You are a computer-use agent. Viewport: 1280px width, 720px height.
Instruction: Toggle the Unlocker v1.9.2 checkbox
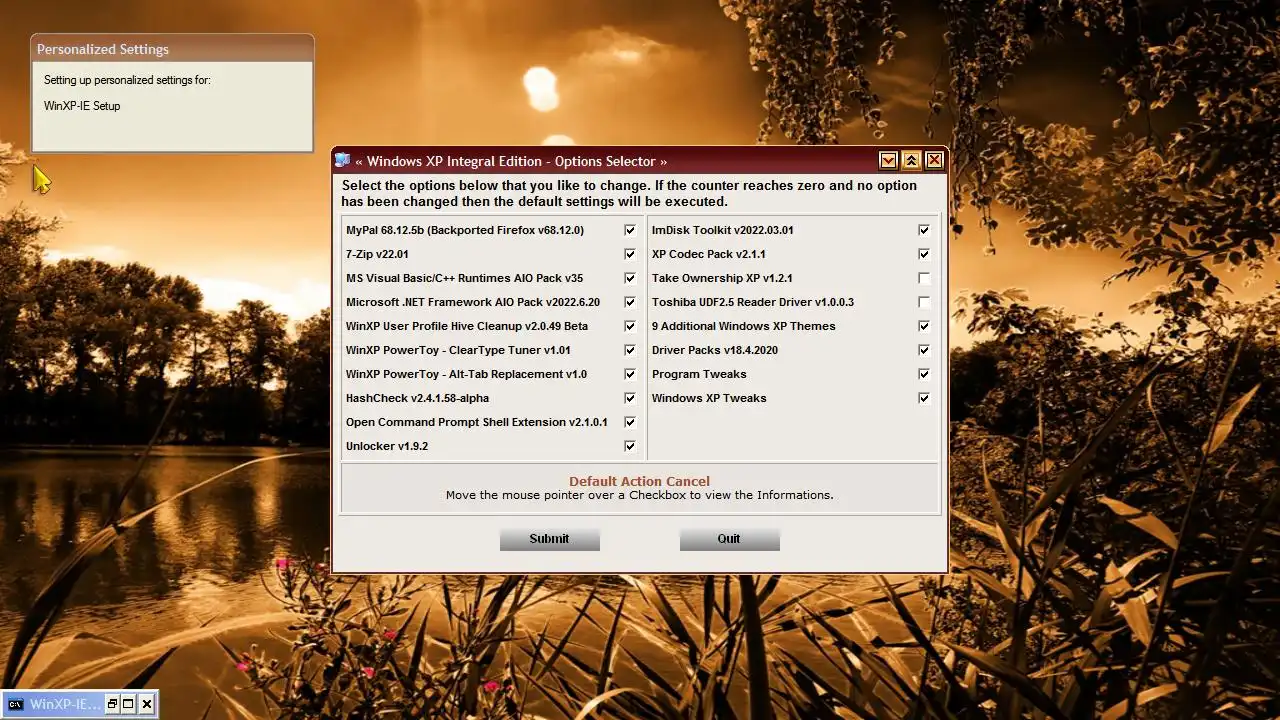pyautogui.click(x=630, y=446)
